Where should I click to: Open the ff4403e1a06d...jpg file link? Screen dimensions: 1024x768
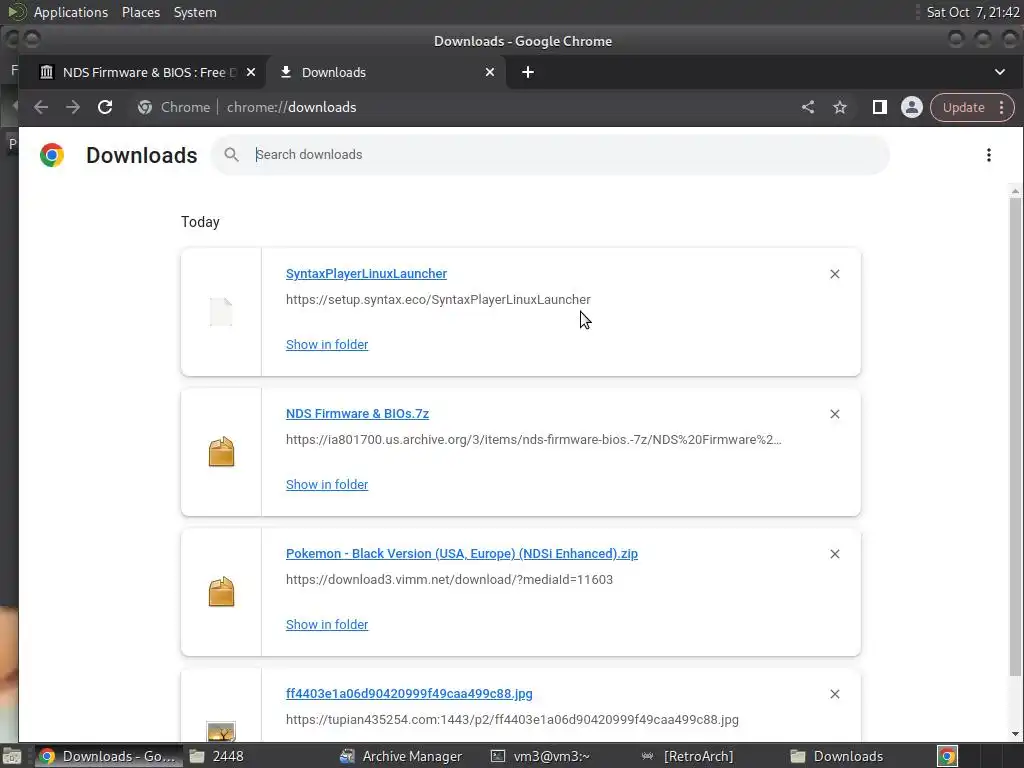pyautogui.click(x=409, y=694)
